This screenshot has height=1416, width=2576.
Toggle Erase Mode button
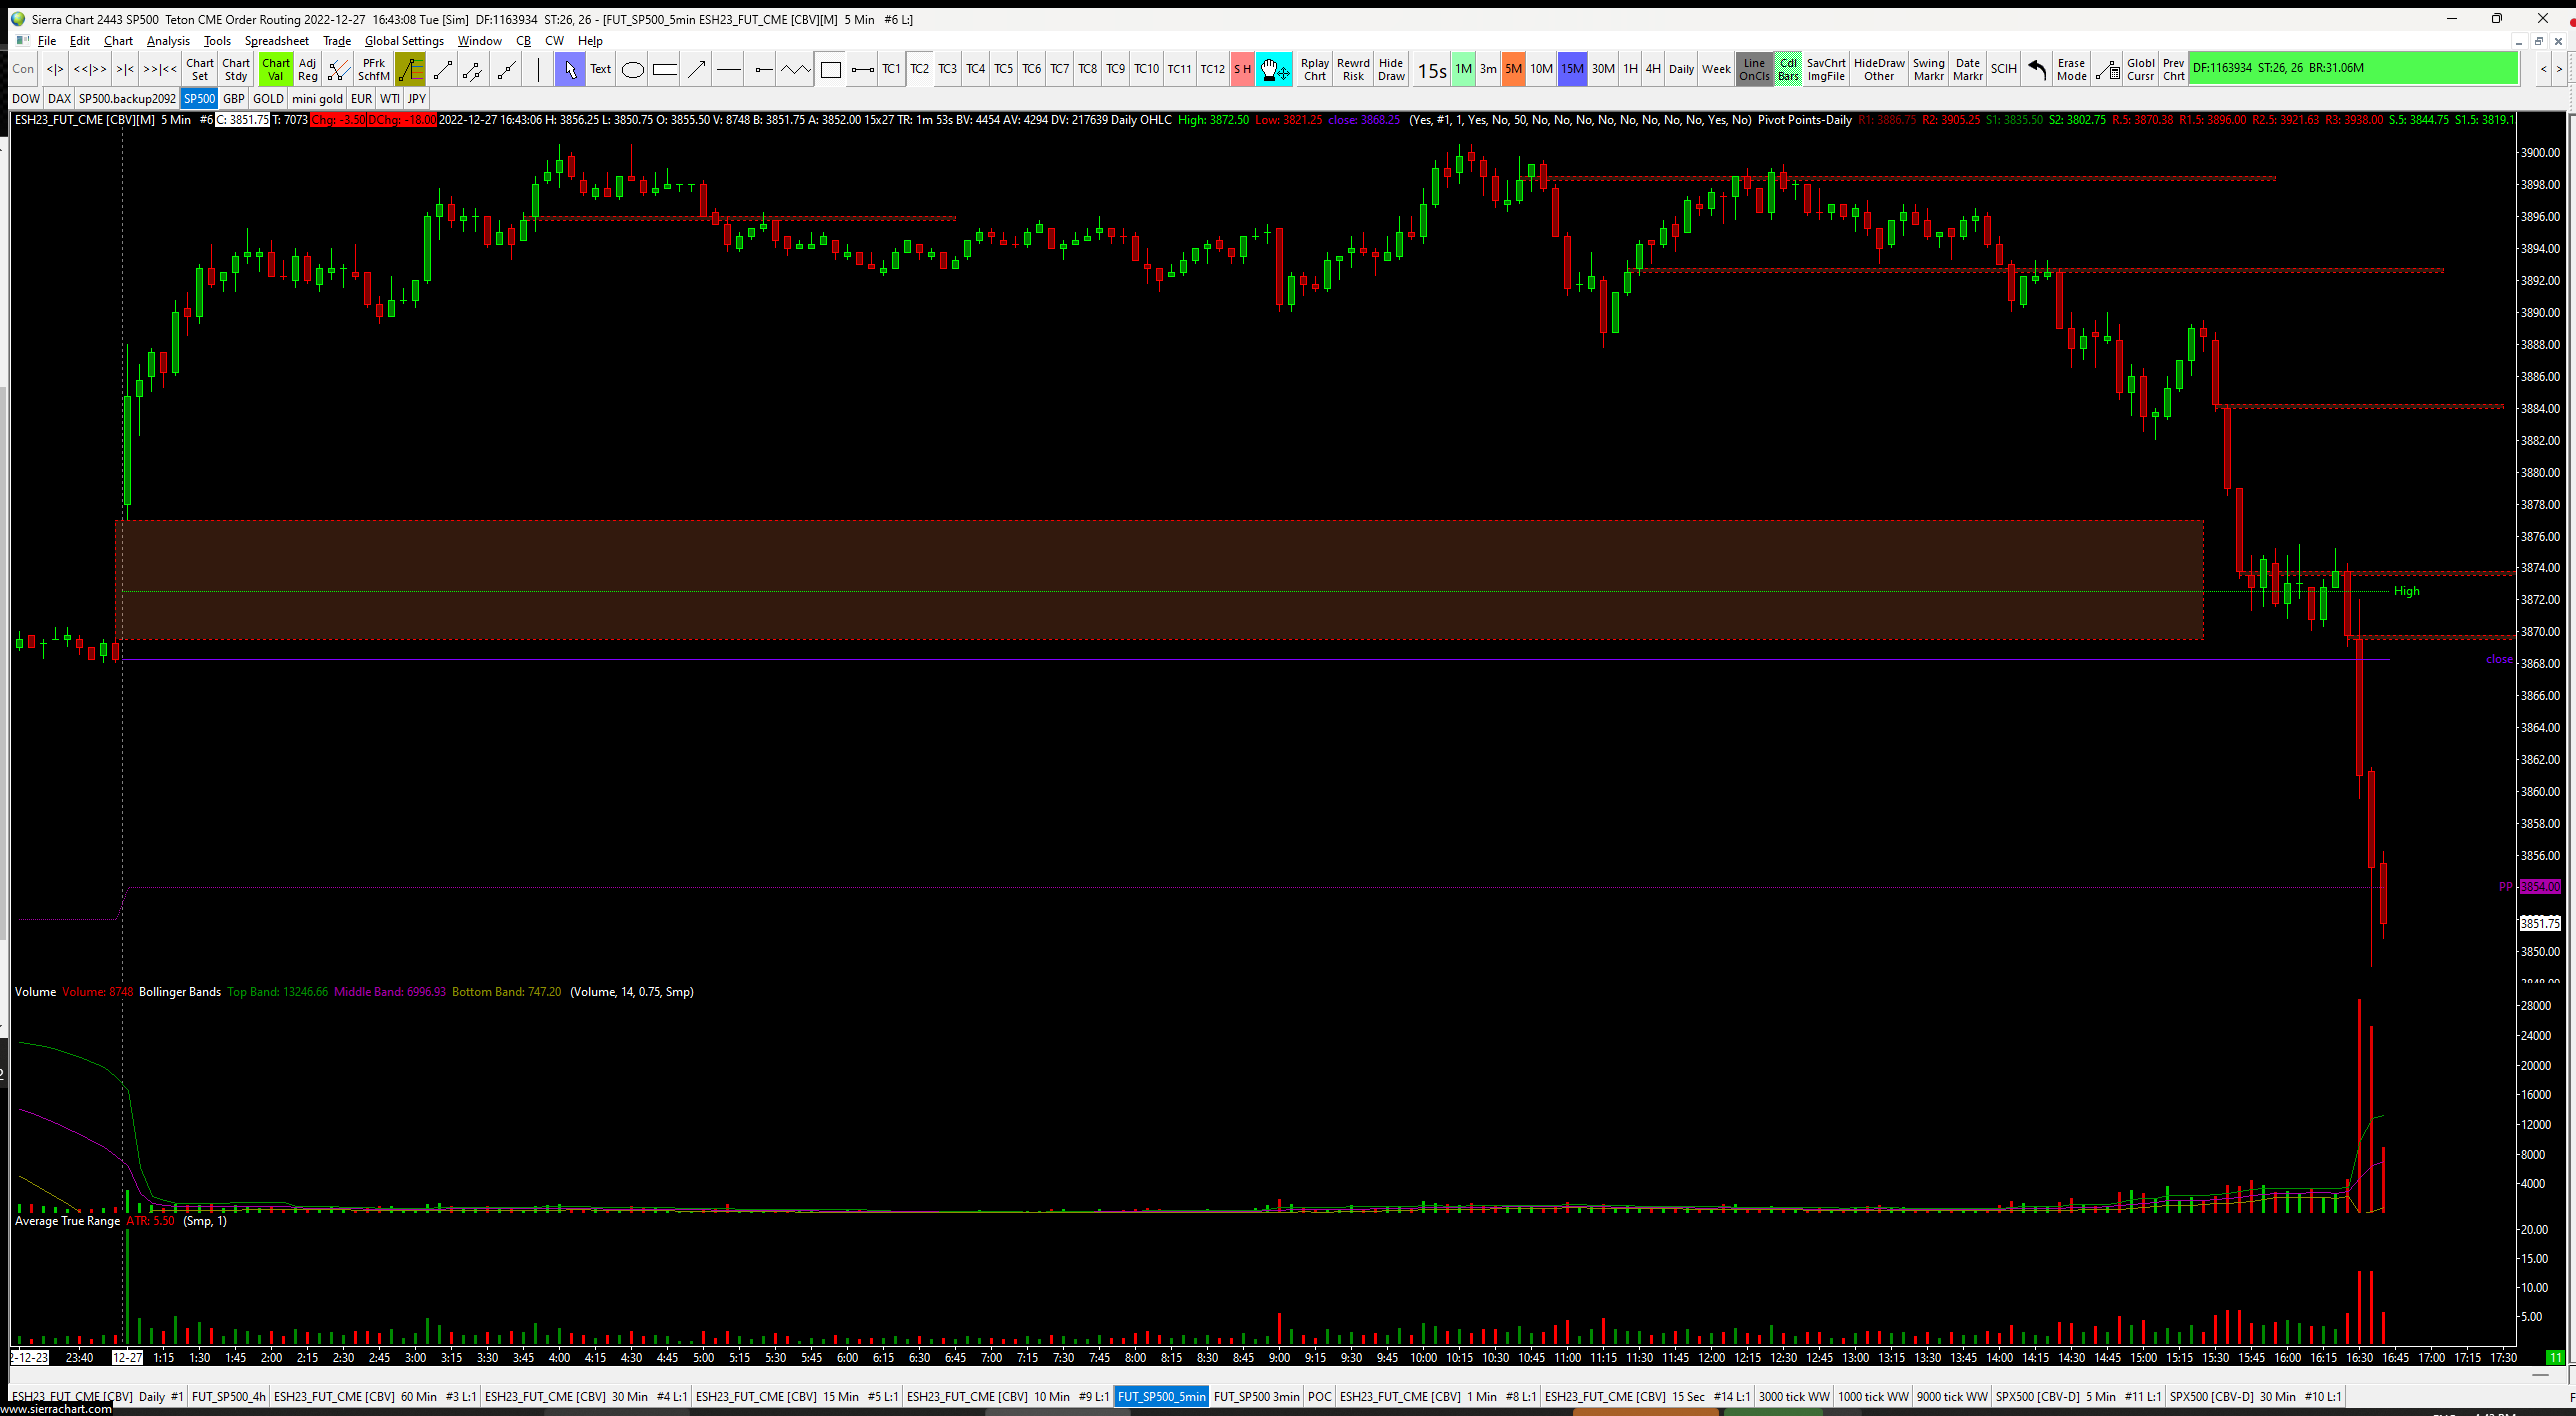[2071, 69]
